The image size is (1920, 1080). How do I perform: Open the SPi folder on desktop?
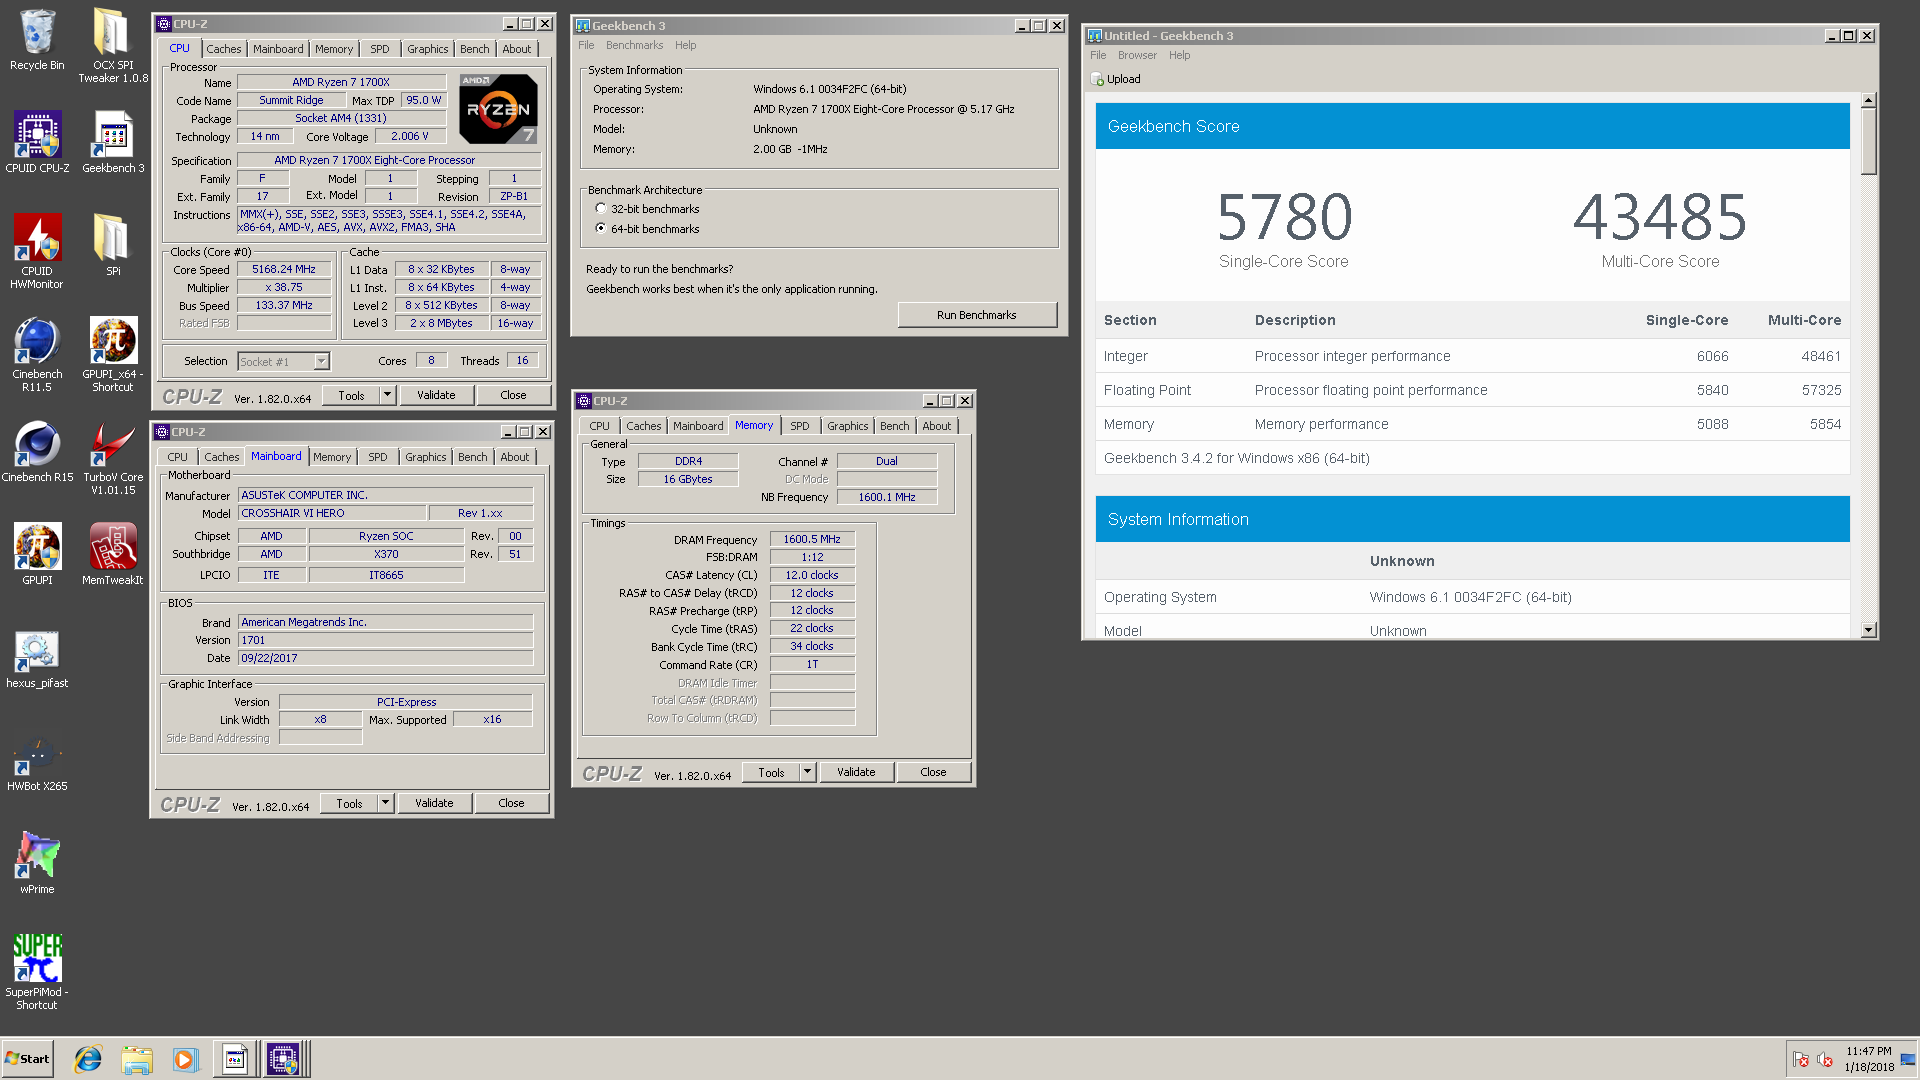(x=113, y=245)
